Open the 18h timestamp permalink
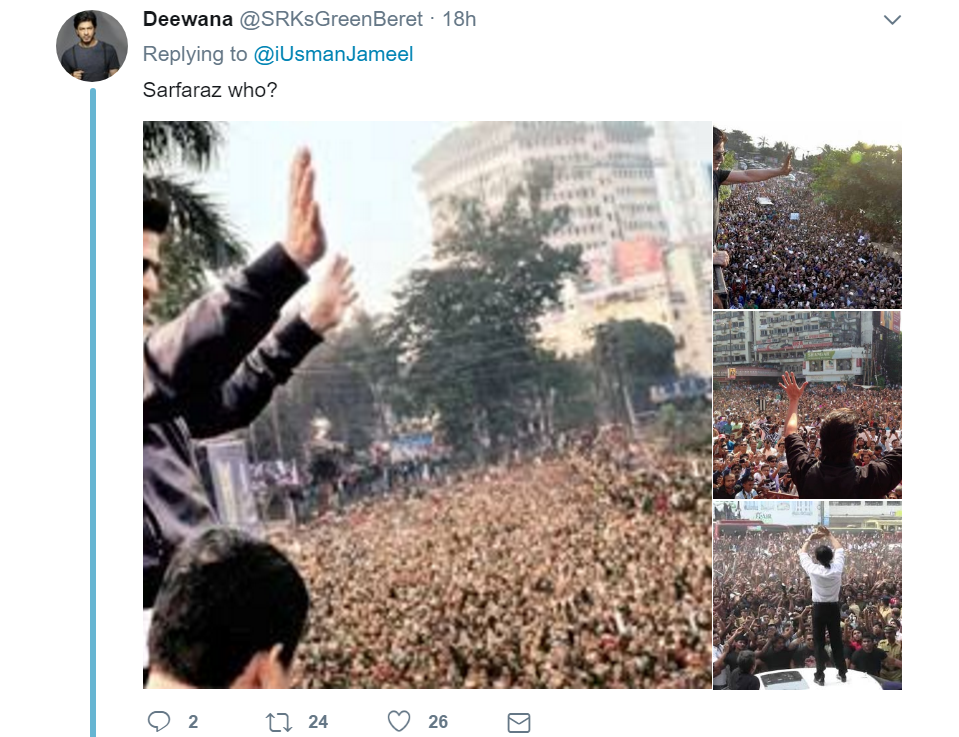The width and height of the screenshot is (959, 737). click(459, 19)
